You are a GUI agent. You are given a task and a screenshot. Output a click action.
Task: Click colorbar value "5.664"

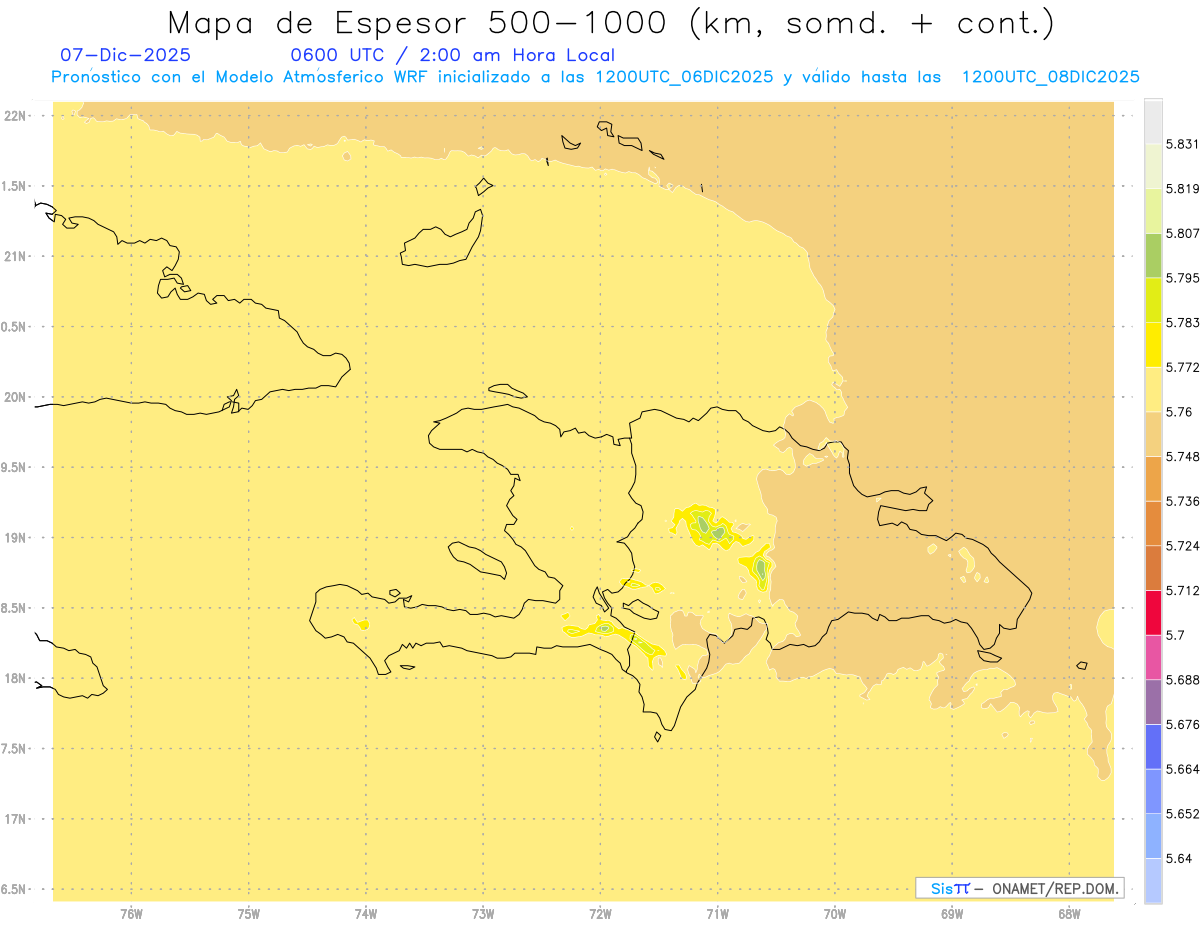pyautogui.click(x=1182, y=769)
